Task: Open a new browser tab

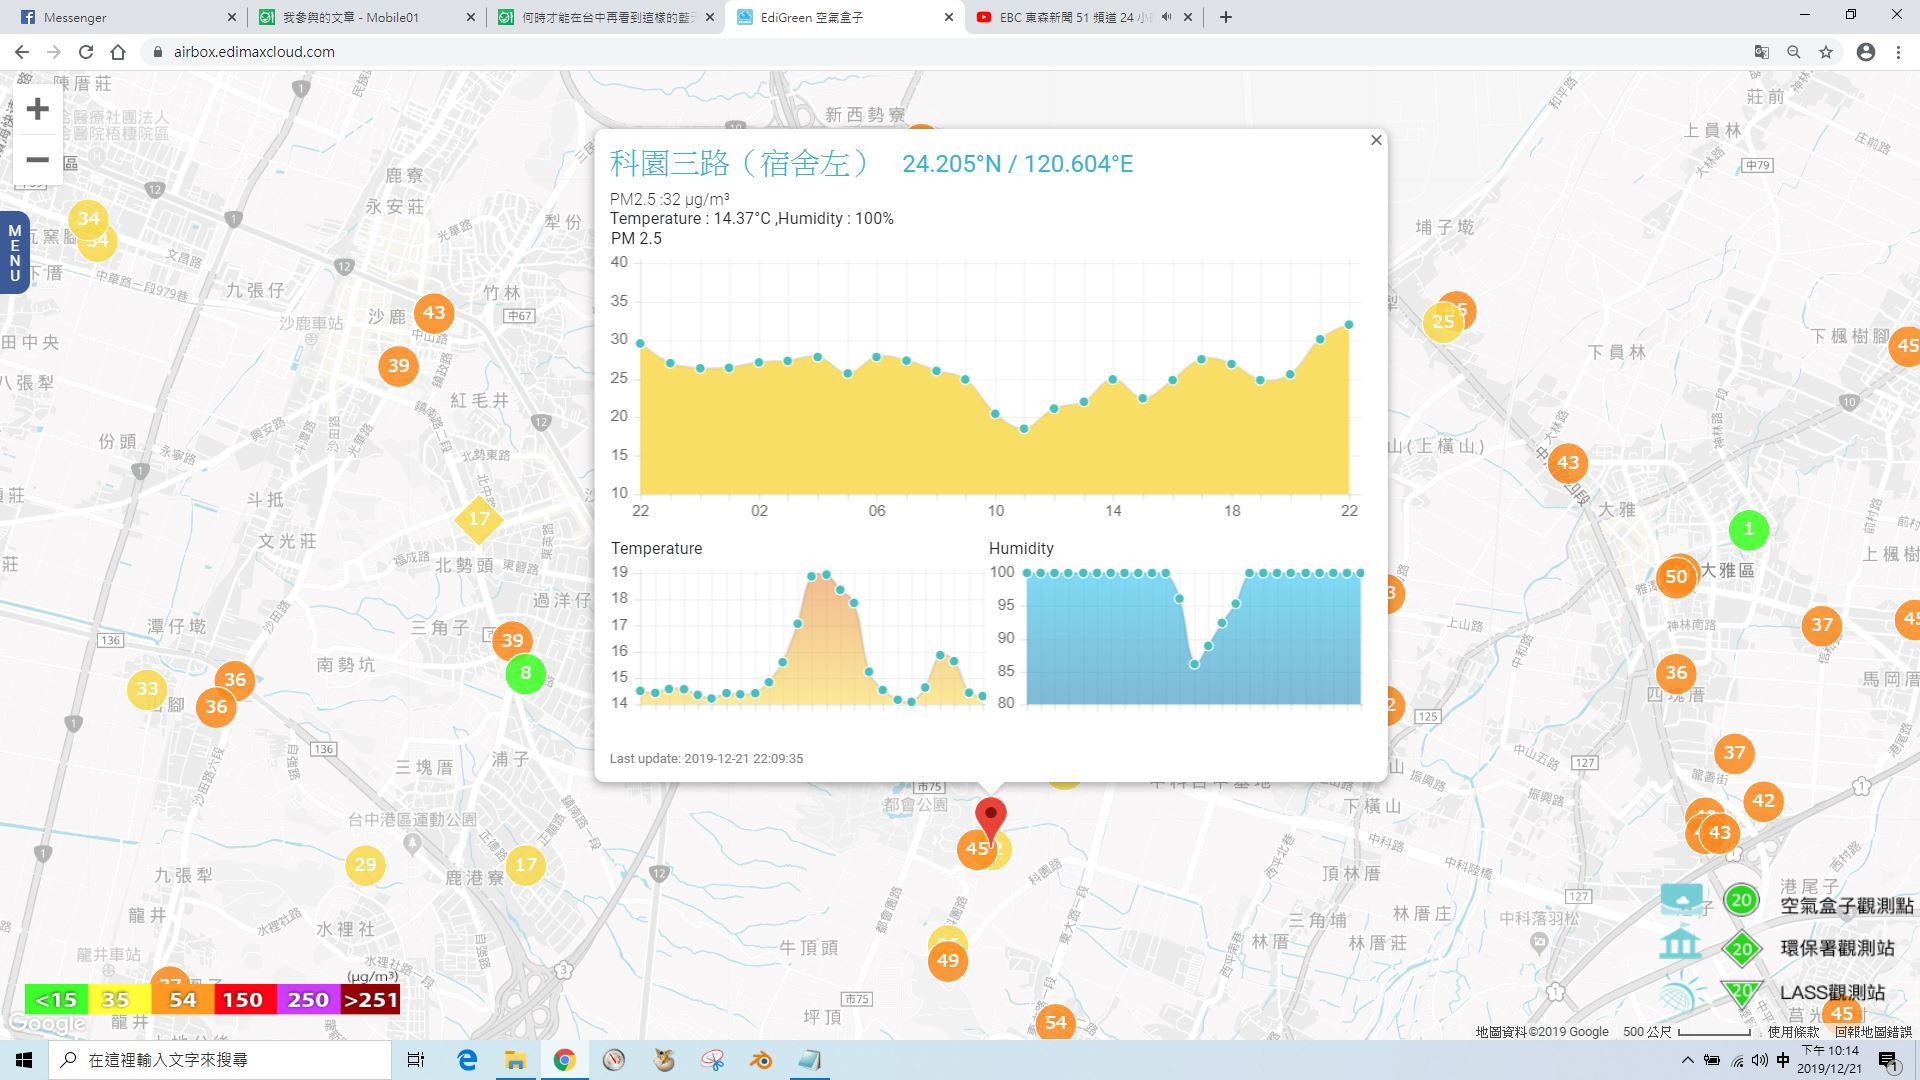Action: point(1225,17)
